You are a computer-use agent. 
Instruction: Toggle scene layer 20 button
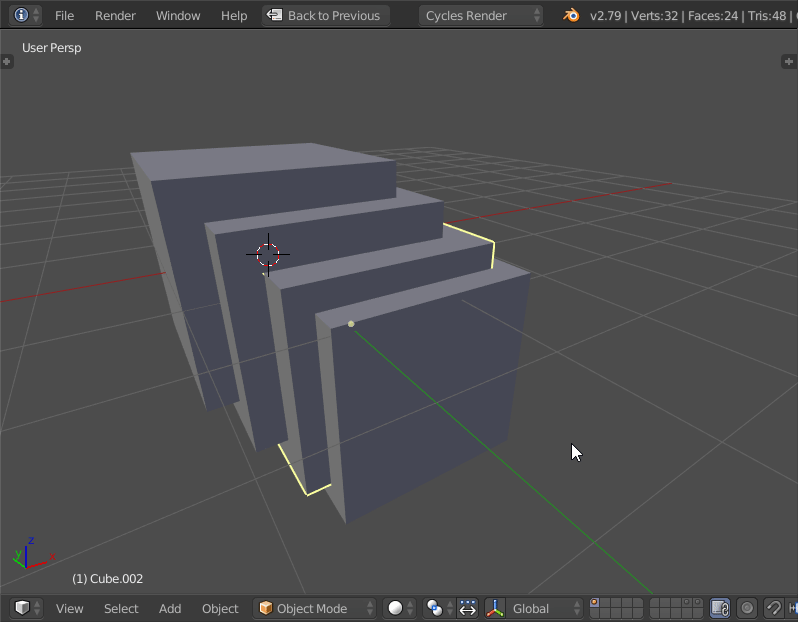698,613
